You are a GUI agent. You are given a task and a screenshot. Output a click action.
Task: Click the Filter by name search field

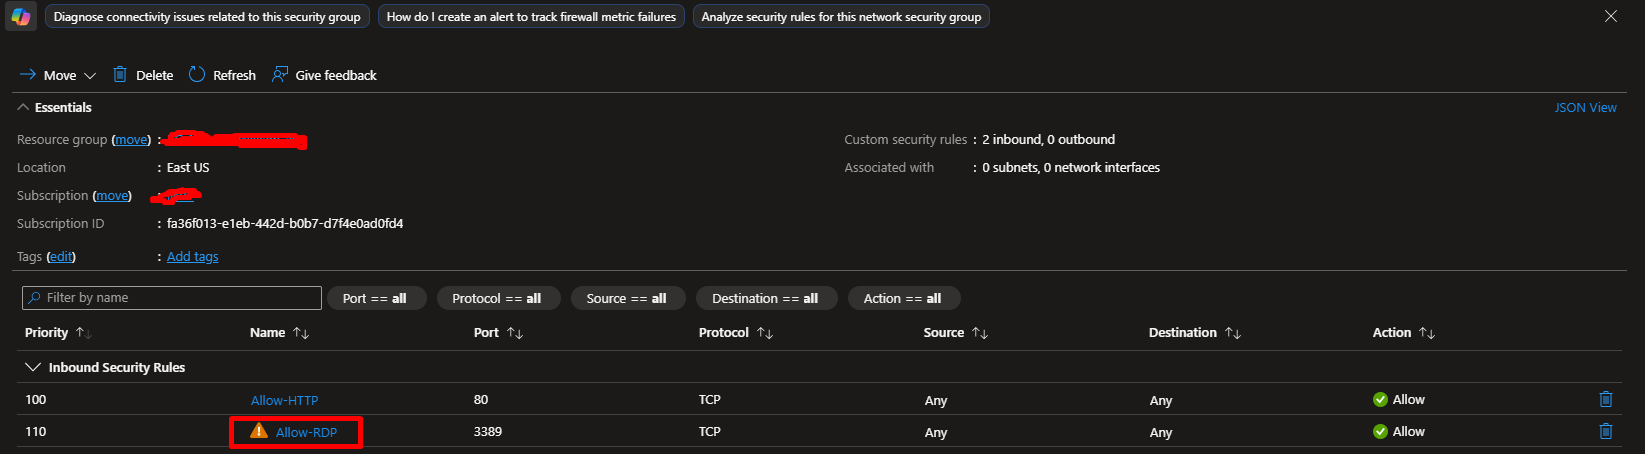pos(172,298)
